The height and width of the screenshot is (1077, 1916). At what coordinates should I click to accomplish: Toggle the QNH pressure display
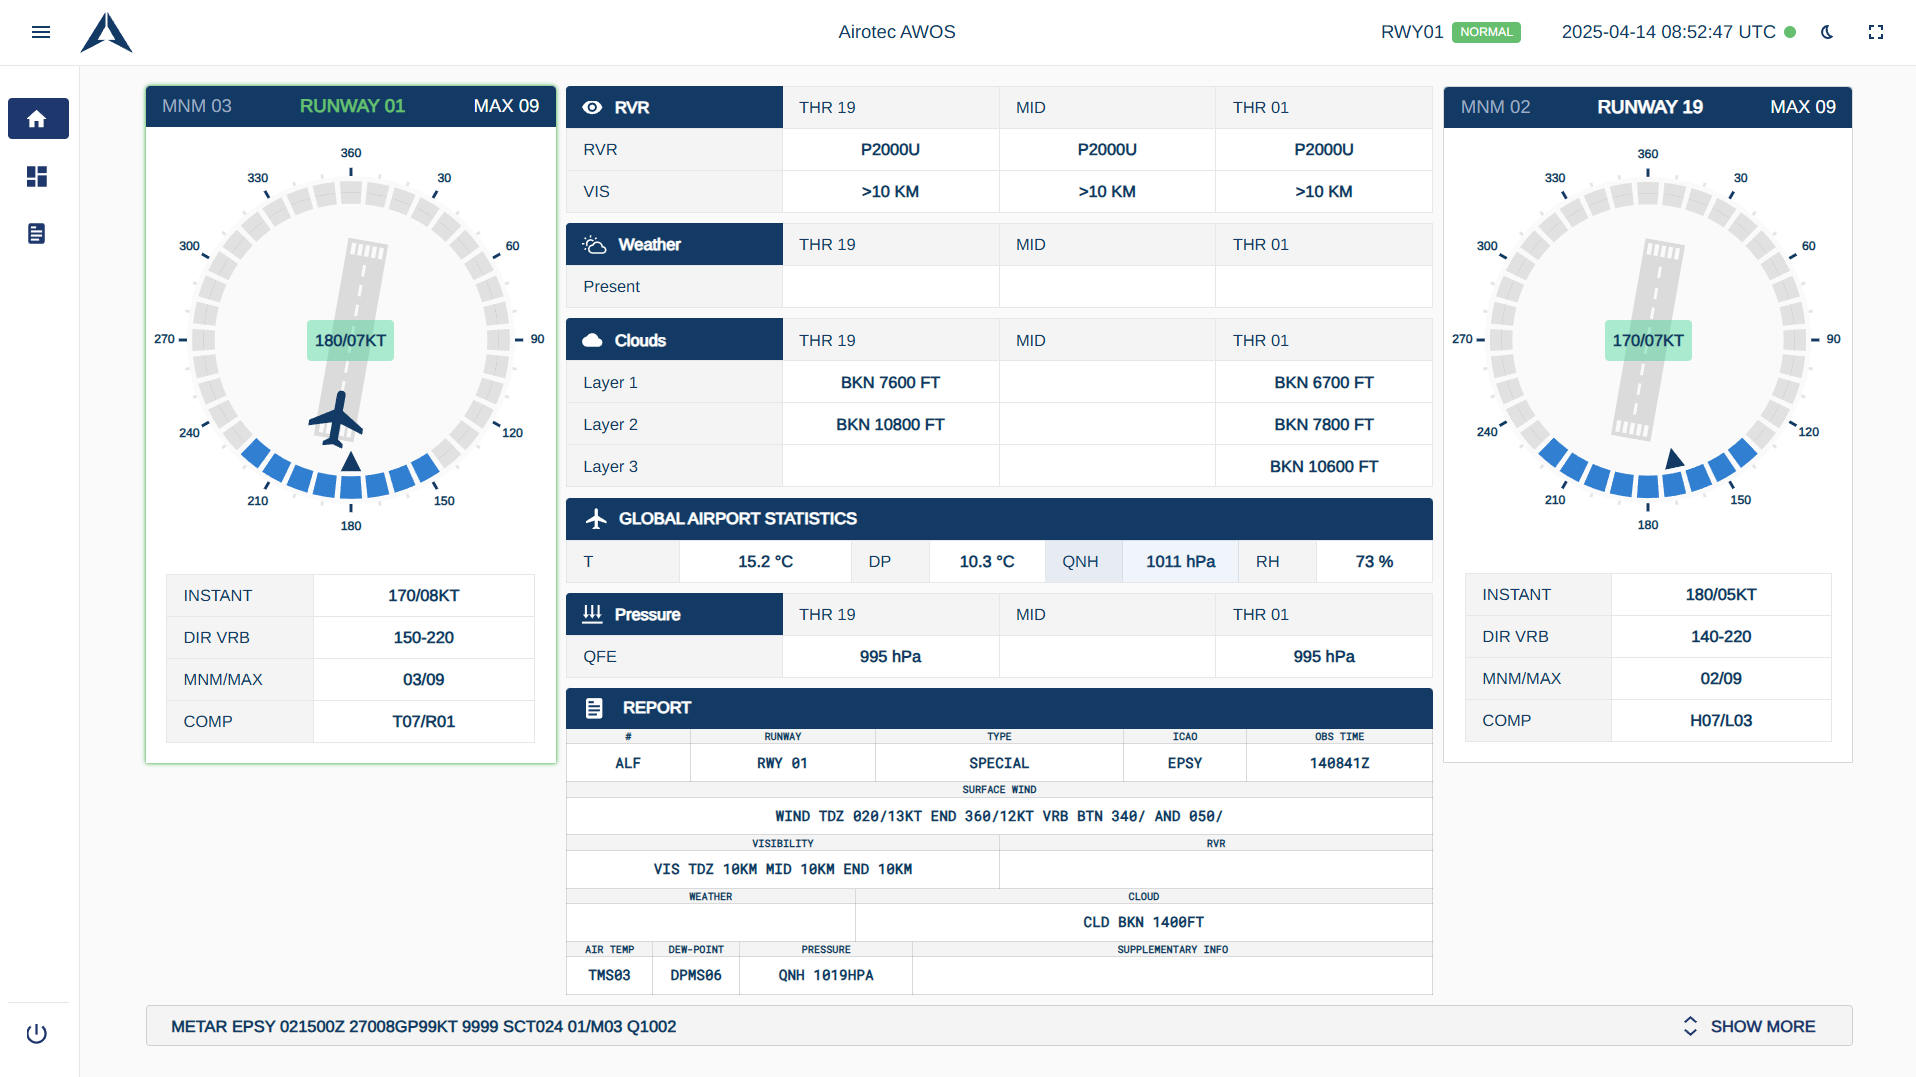pyautogui.click(x=1083, y=561)
